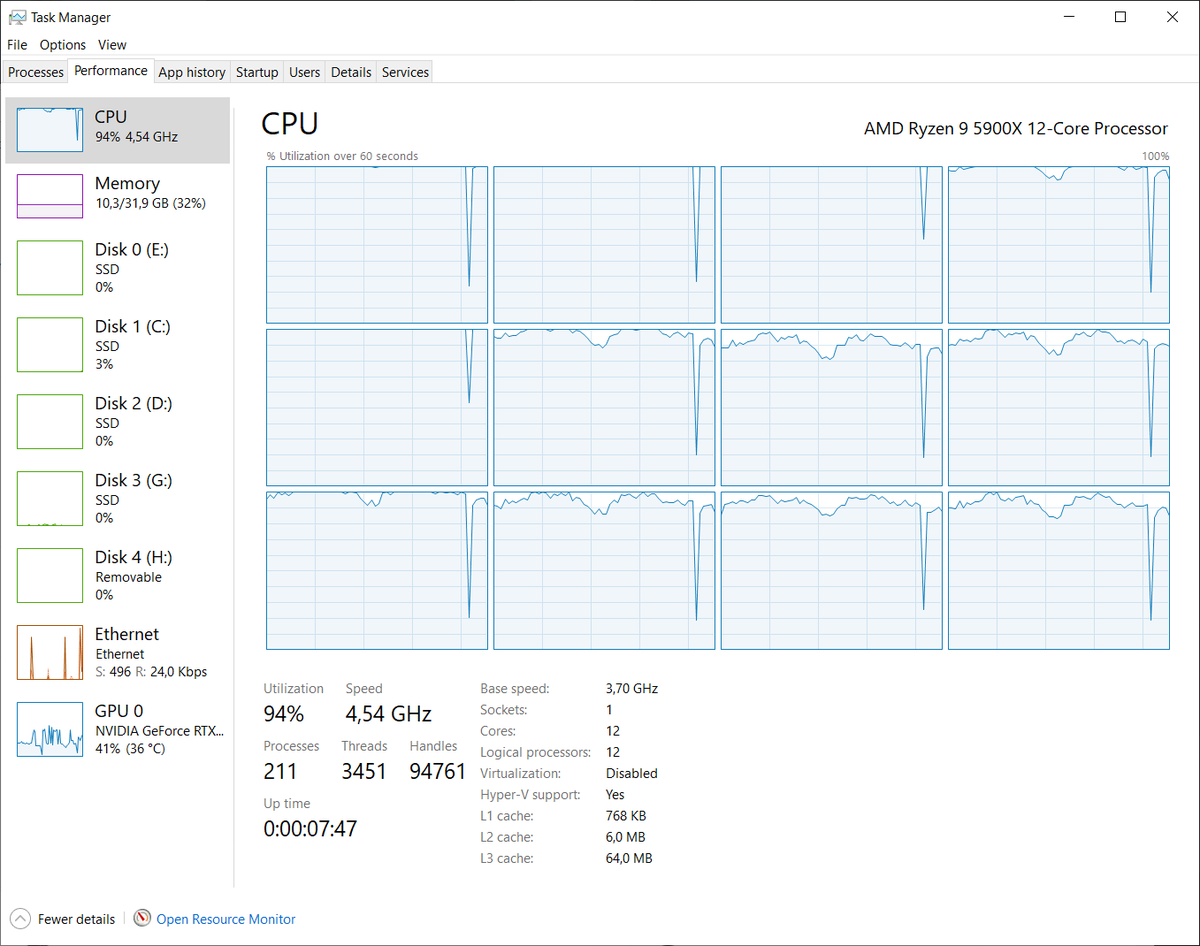Click the AMD Ryzen 9 5900X processor name

tap(1016, 129)
